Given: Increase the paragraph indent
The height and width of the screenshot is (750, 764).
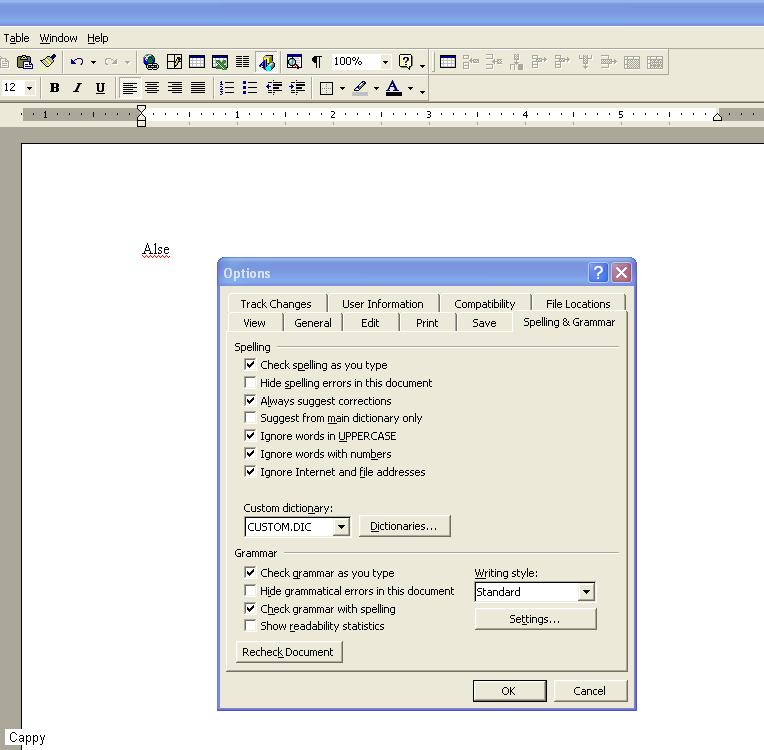Looking at the screenshot, I should pyautogui.click(x=297, y=88).
